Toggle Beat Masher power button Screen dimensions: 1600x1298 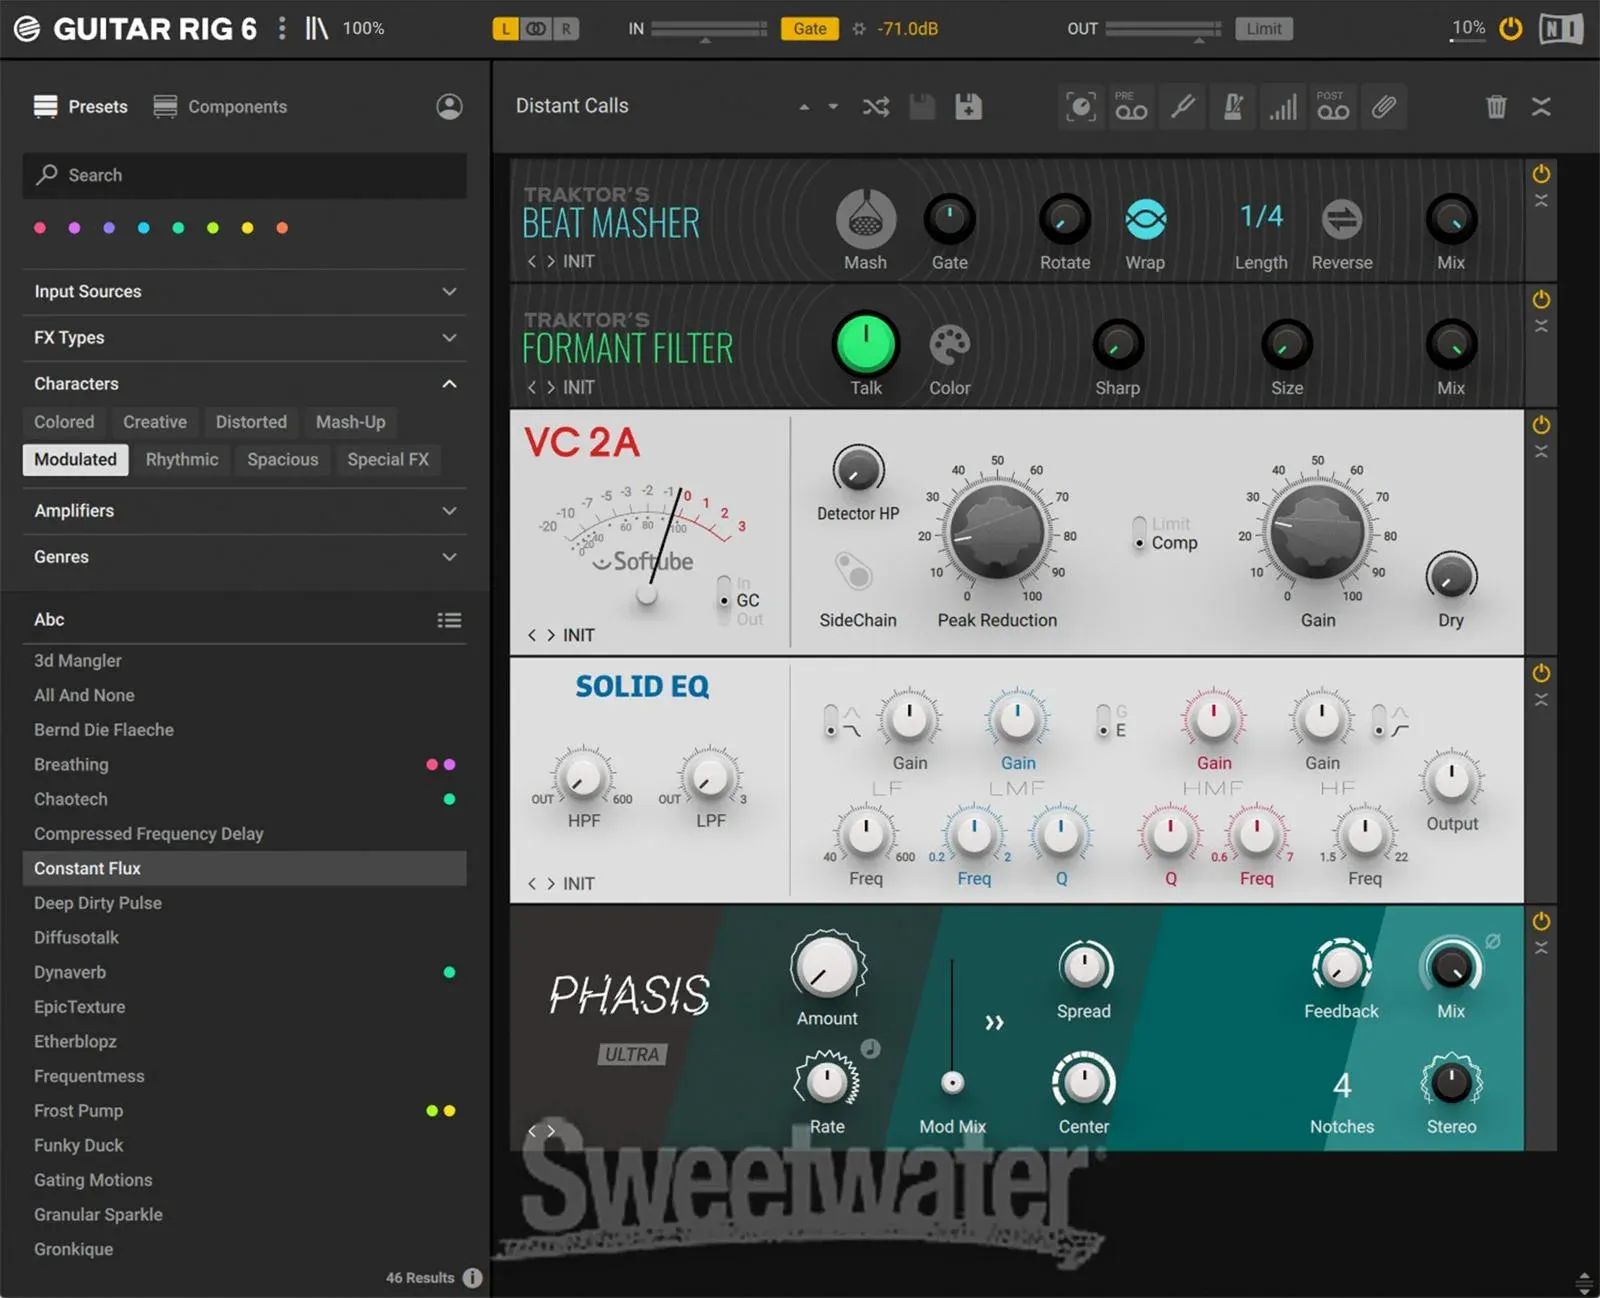1541,174
